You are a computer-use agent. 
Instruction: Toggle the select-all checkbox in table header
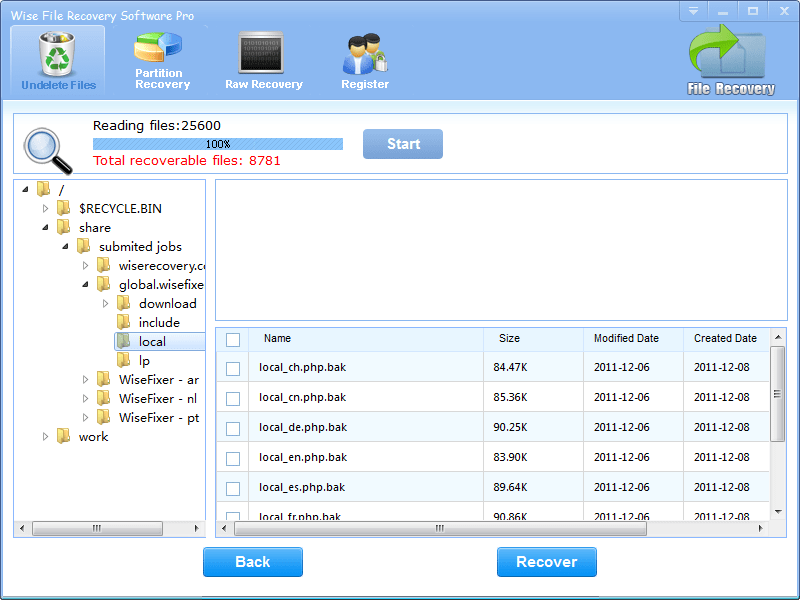click(233, 340)
